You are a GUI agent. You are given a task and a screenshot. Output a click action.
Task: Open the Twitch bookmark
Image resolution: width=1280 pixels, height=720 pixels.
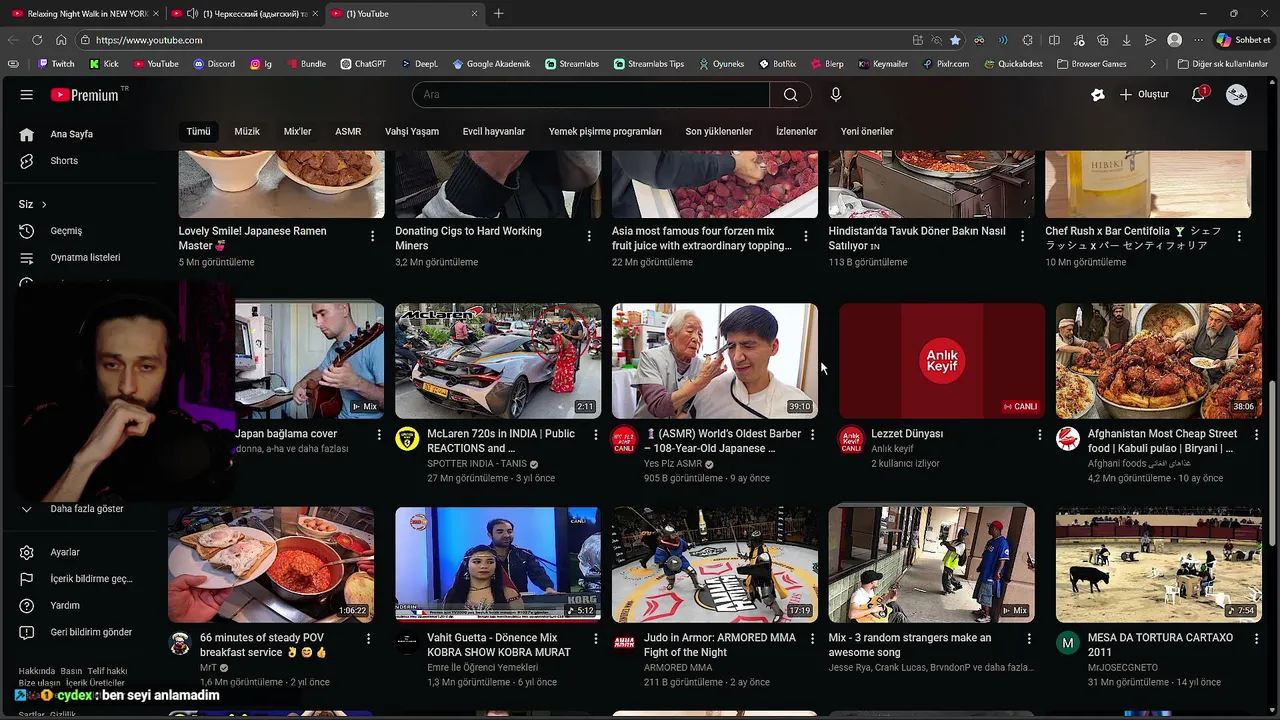[56, 64]
